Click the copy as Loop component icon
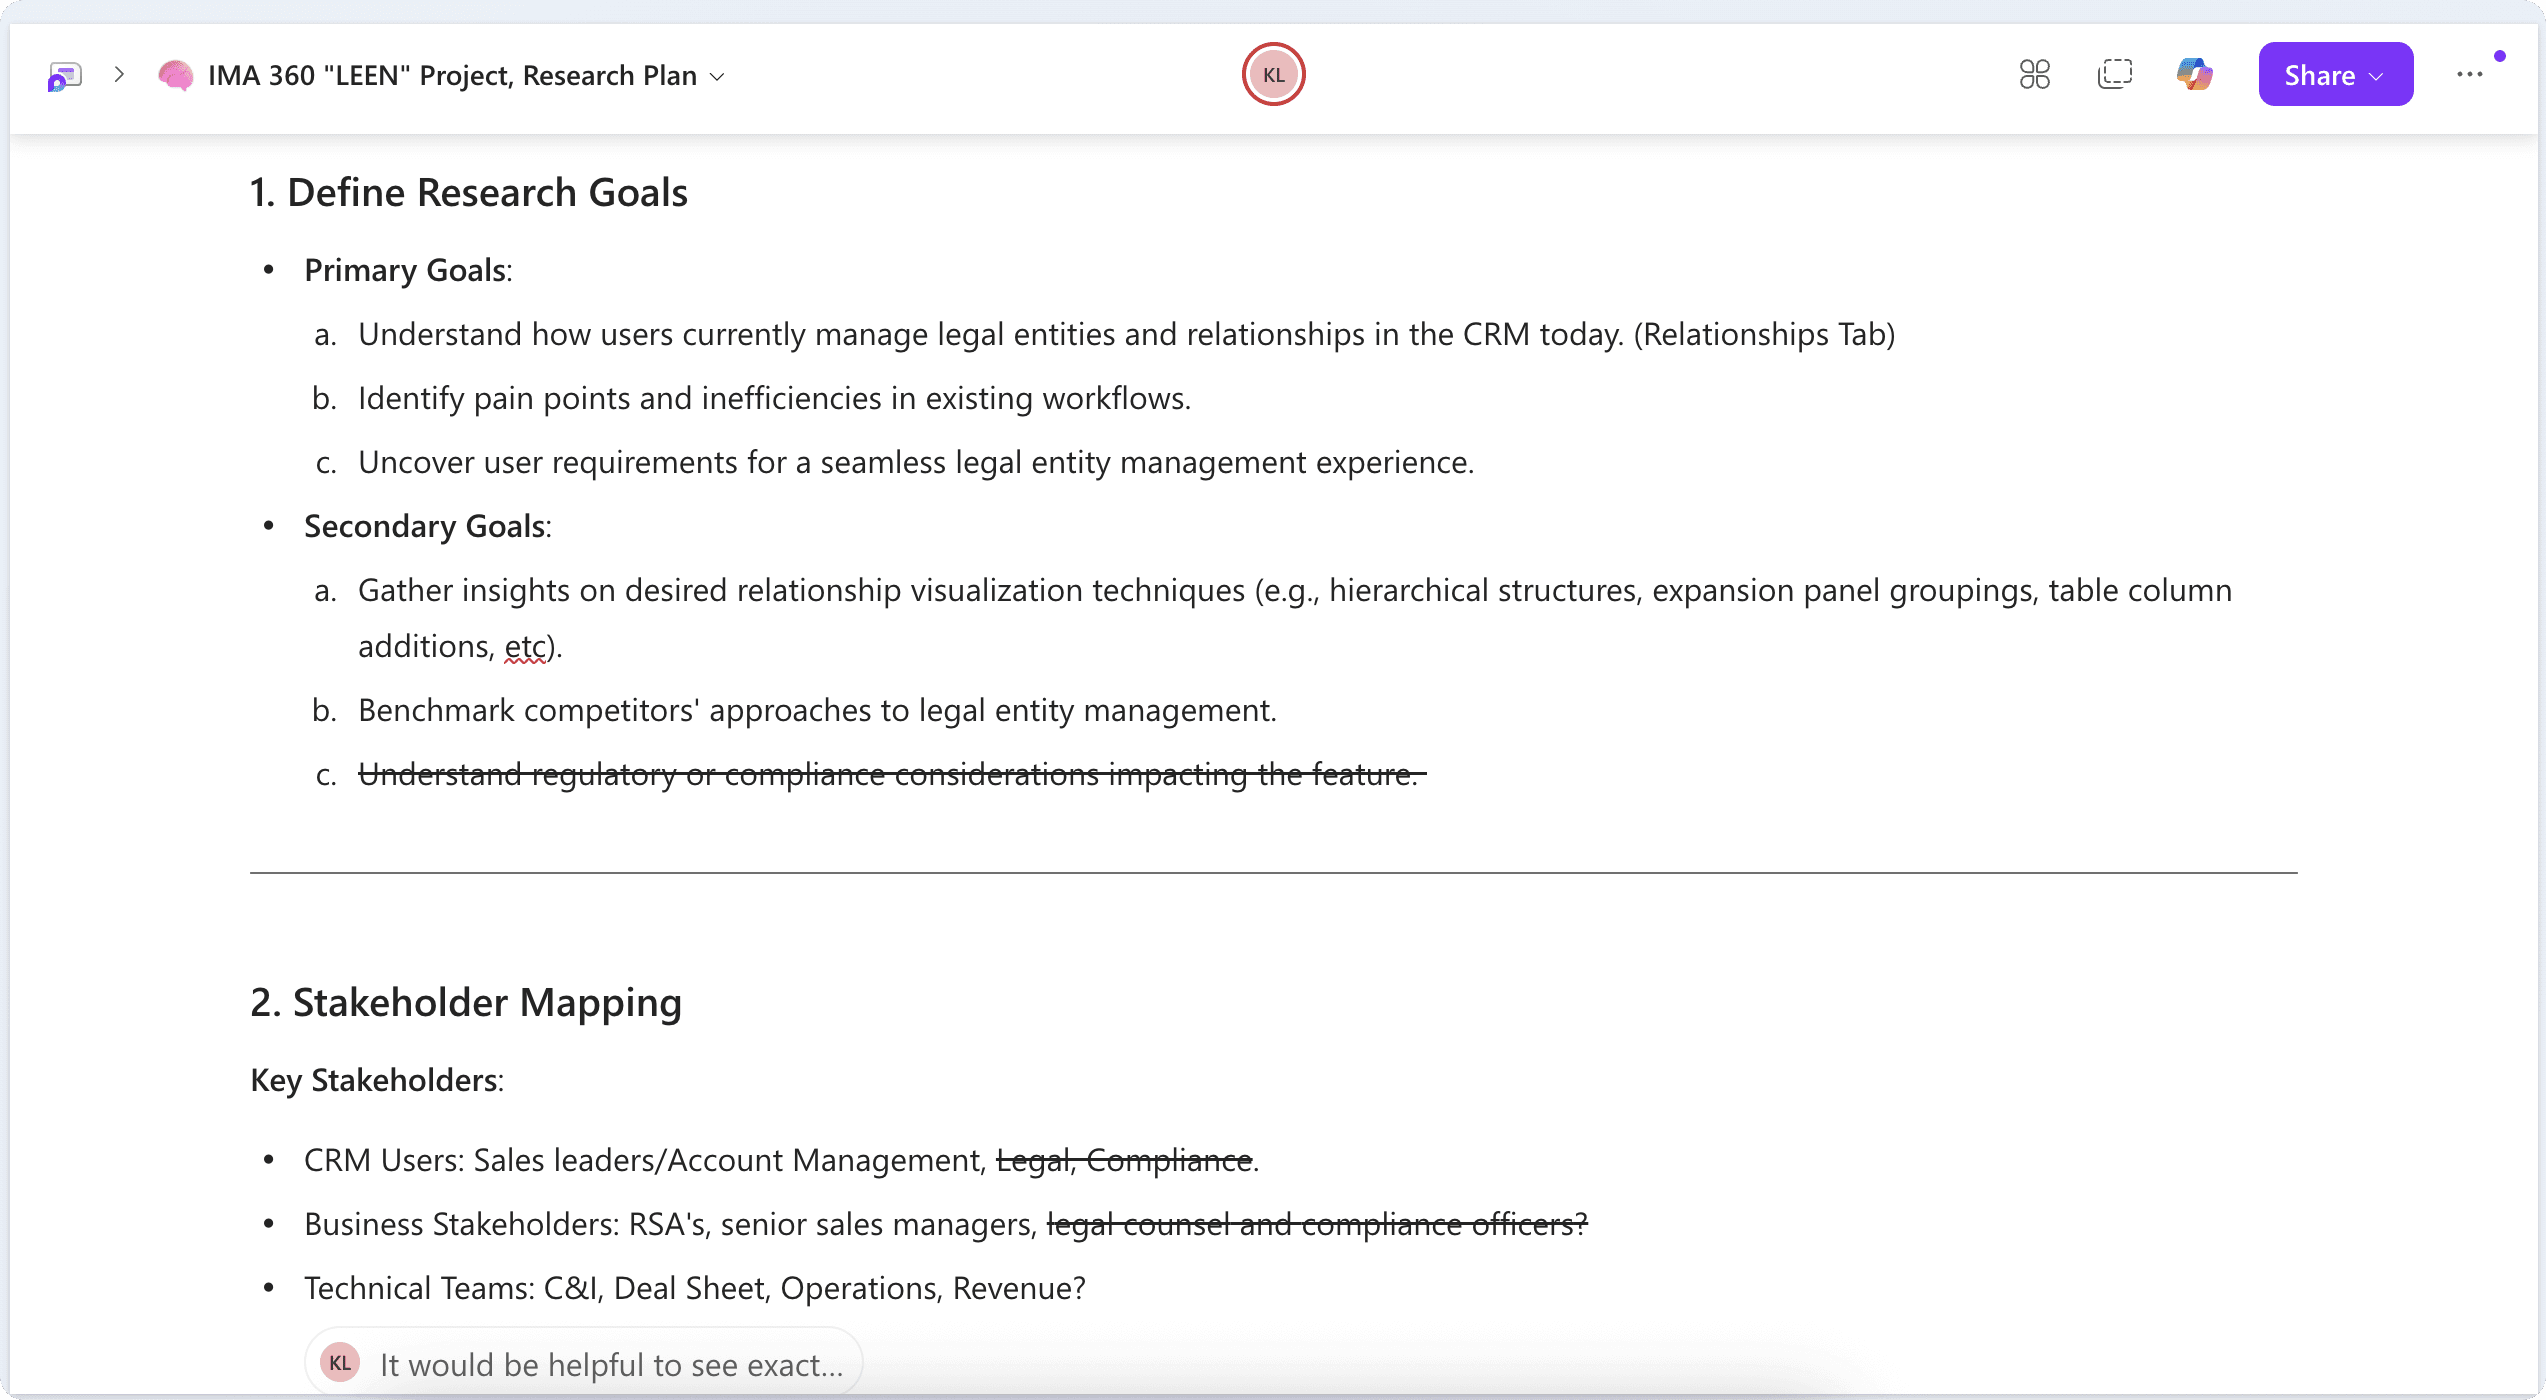The height and width of the screenshot is (1400, 2546). coord(2114,75)
